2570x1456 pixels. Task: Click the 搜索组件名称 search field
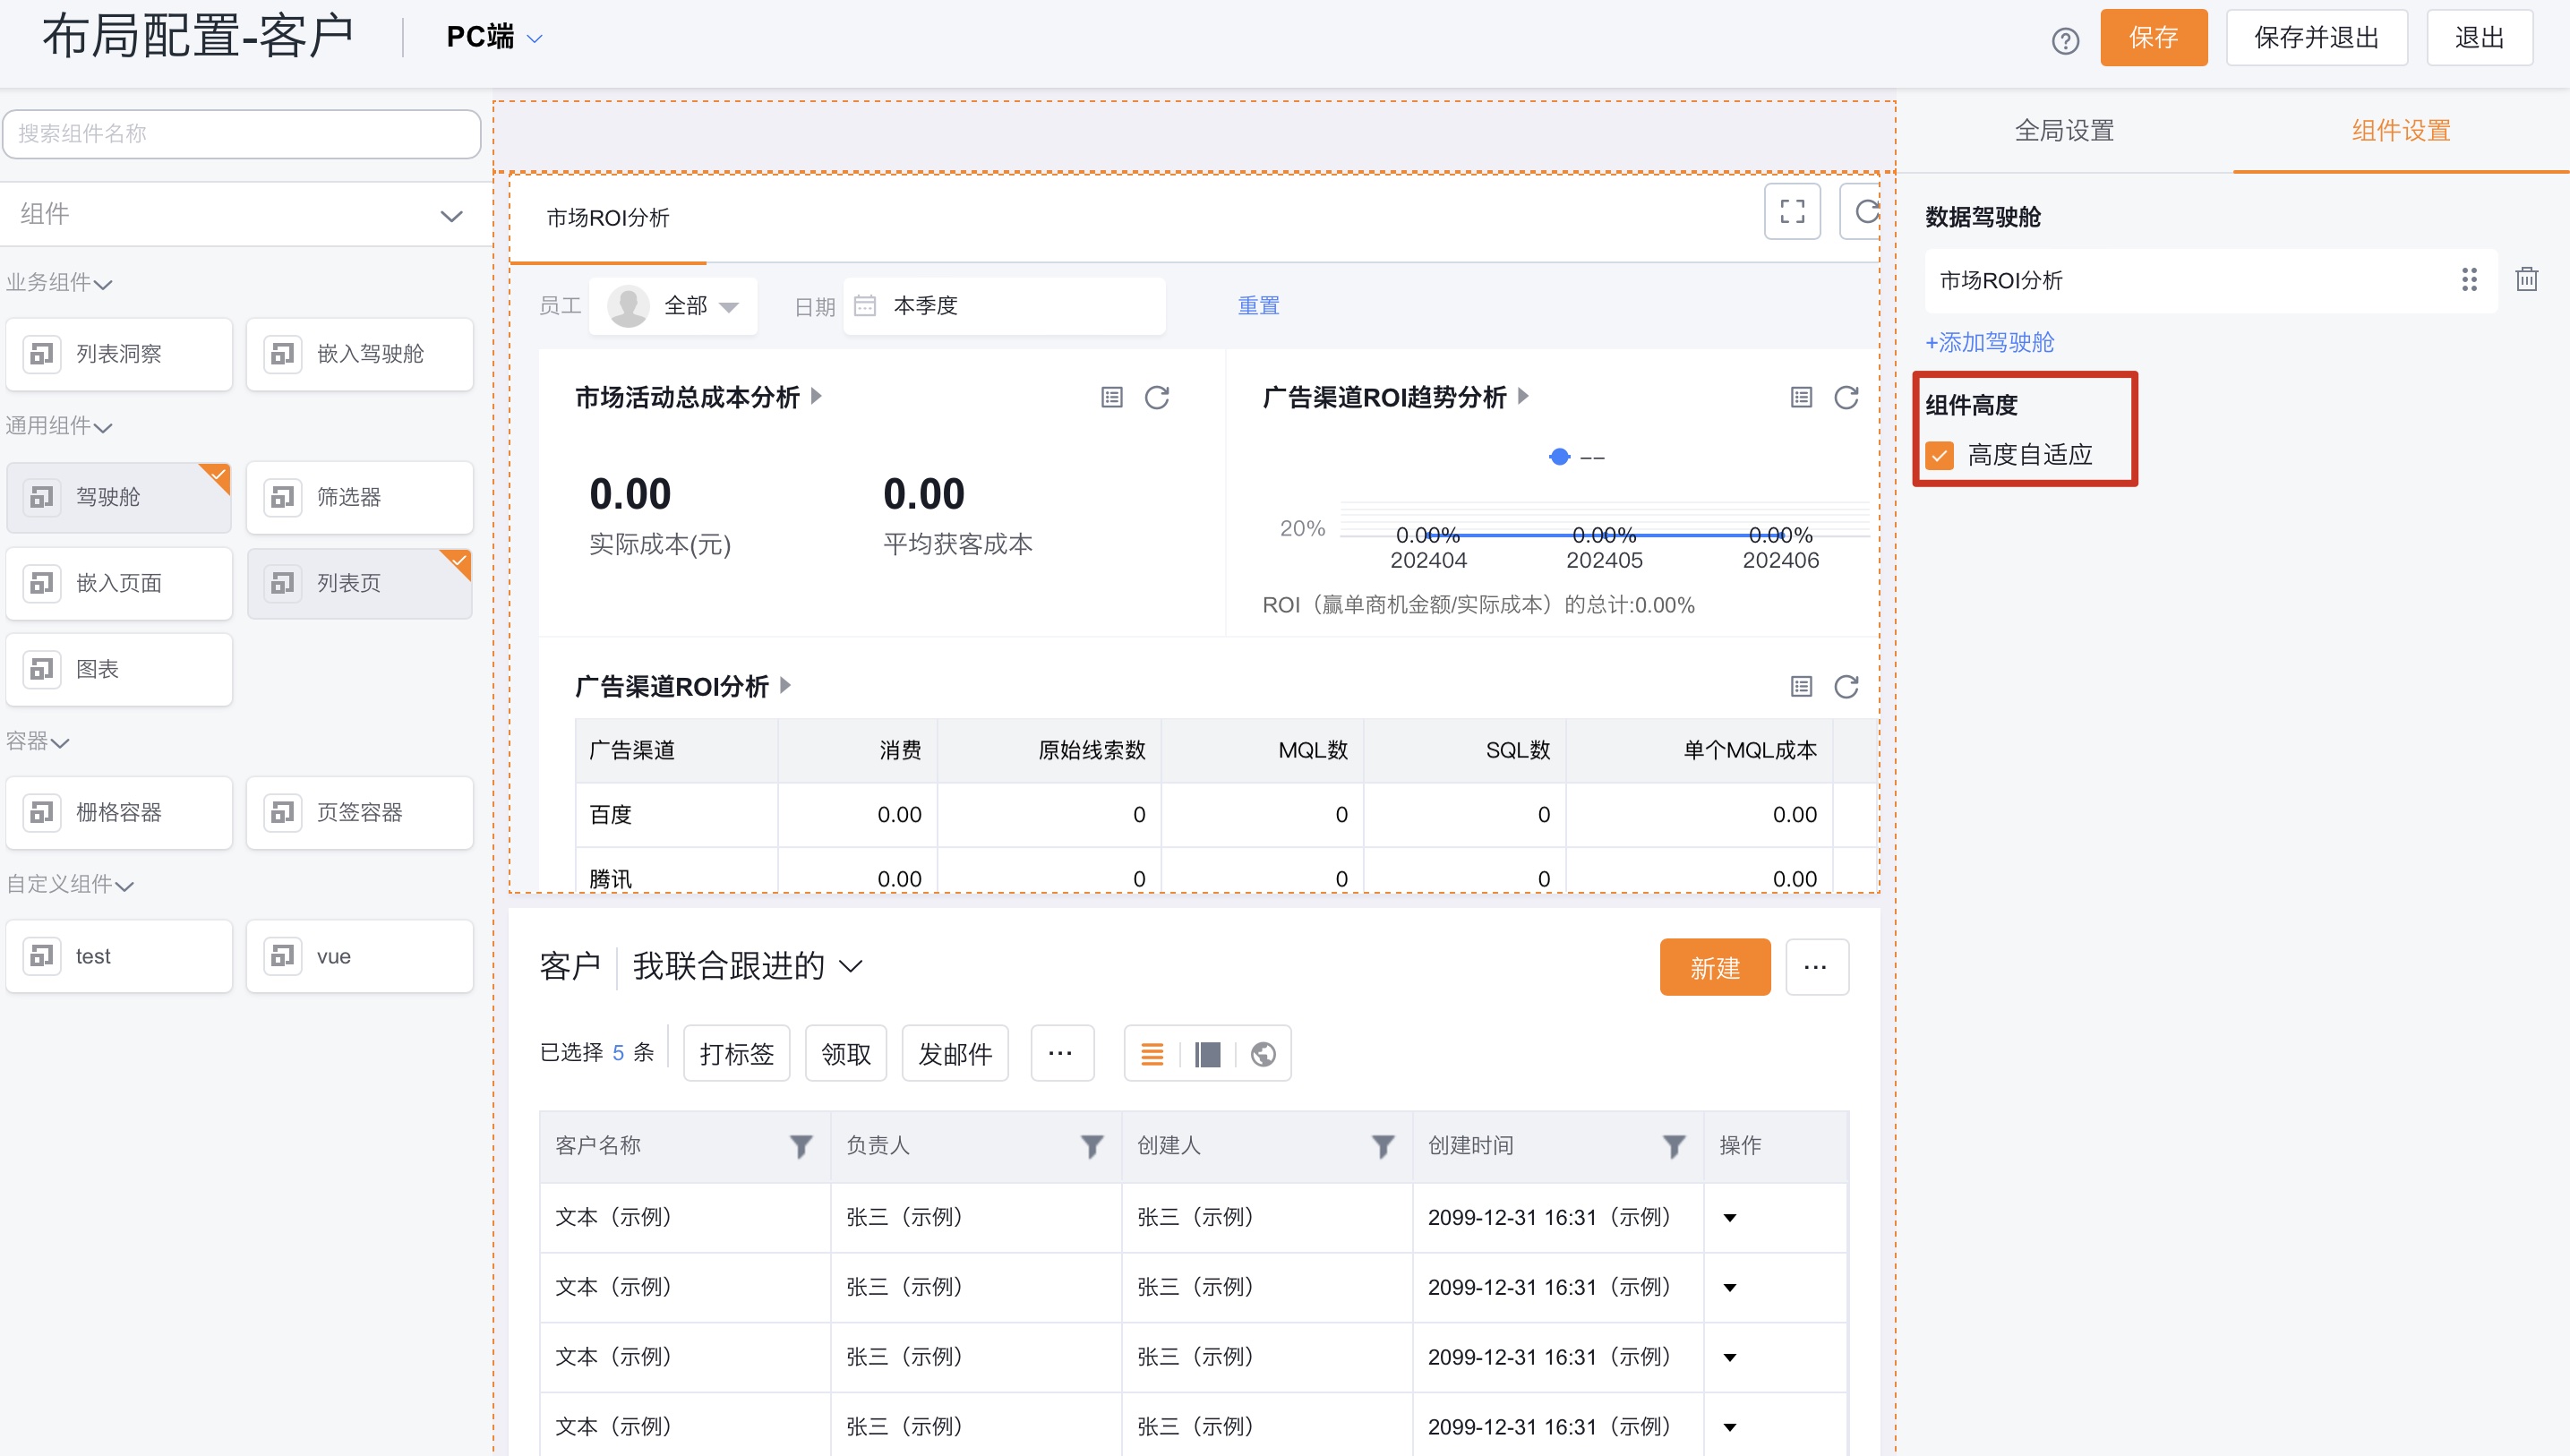click(240, 133)
